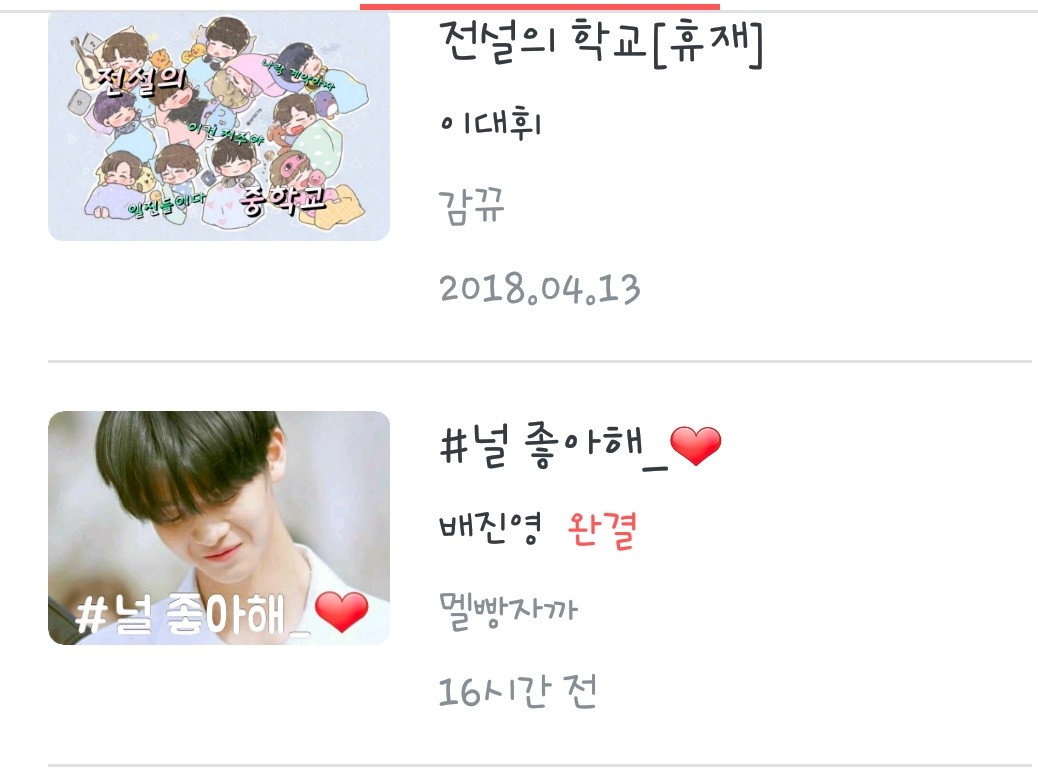Image resolution: width=1038 pixels, height=779 pixels.
Task: Open the 전설의 학교 cartoon cover thumbnail
Action: pos(218,126)
